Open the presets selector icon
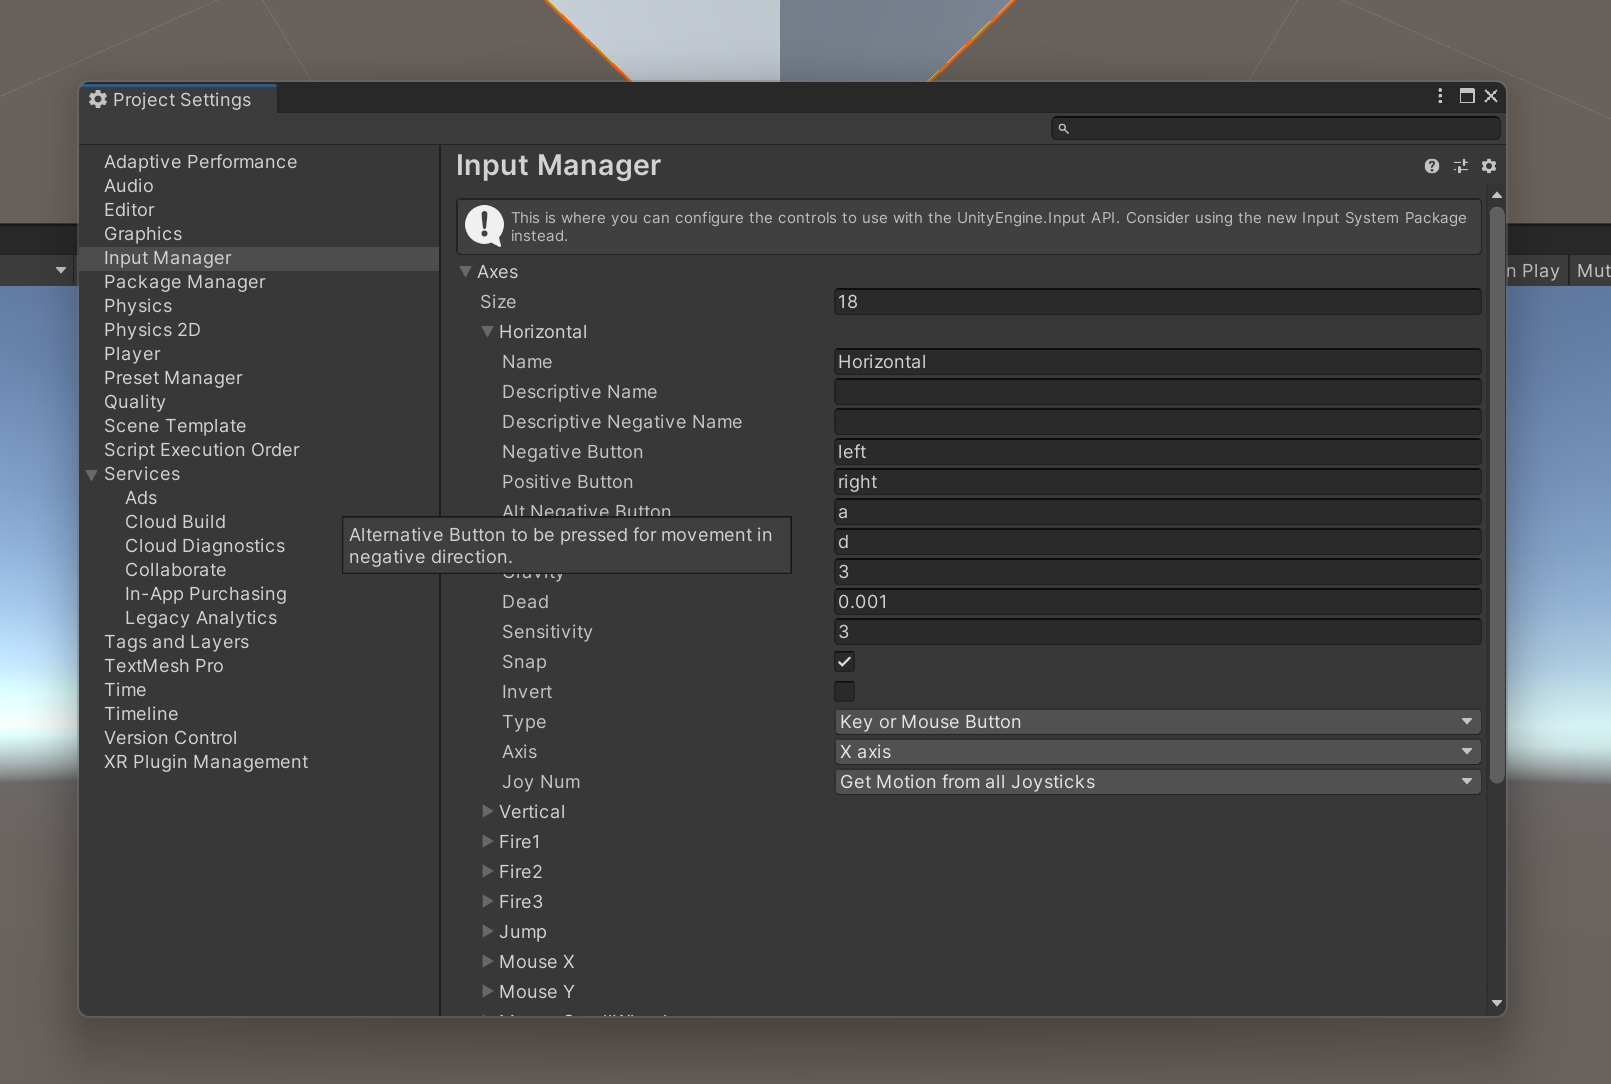 (x=1461, y=166)
